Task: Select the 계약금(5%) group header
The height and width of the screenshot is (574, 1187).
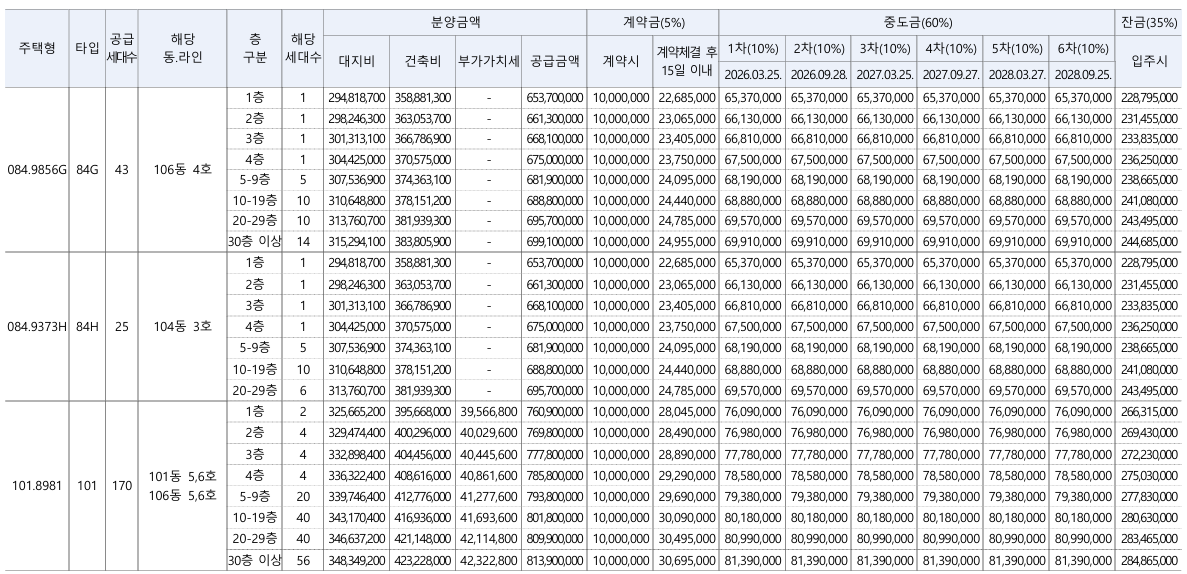Action: pyautogui.click(x=653, y=23)
